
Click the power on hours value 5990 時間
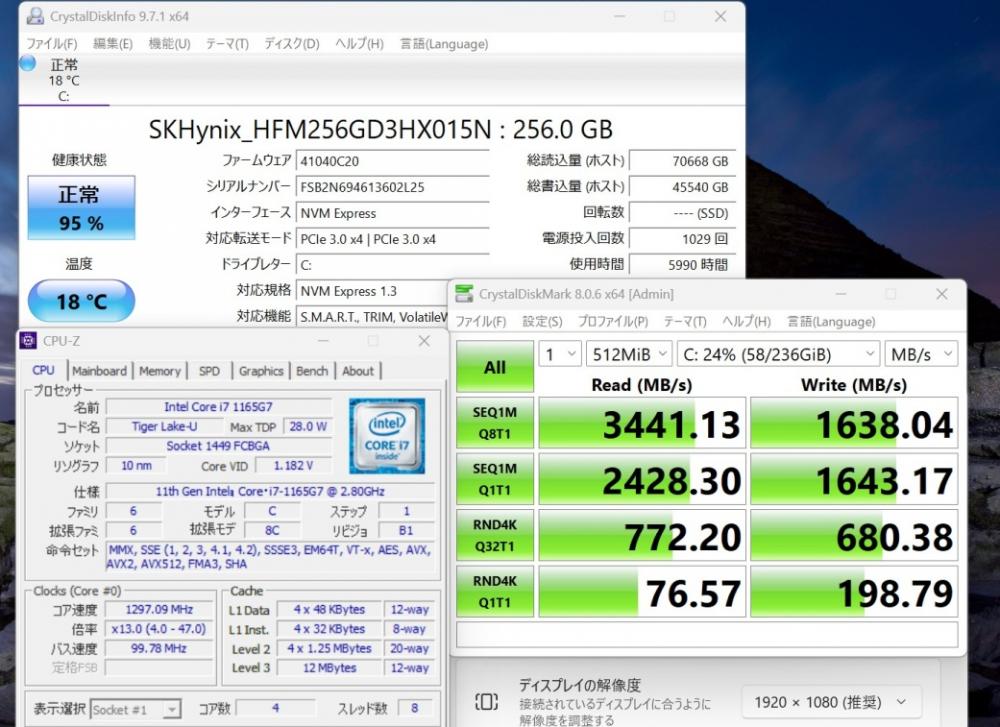[682, 264]
